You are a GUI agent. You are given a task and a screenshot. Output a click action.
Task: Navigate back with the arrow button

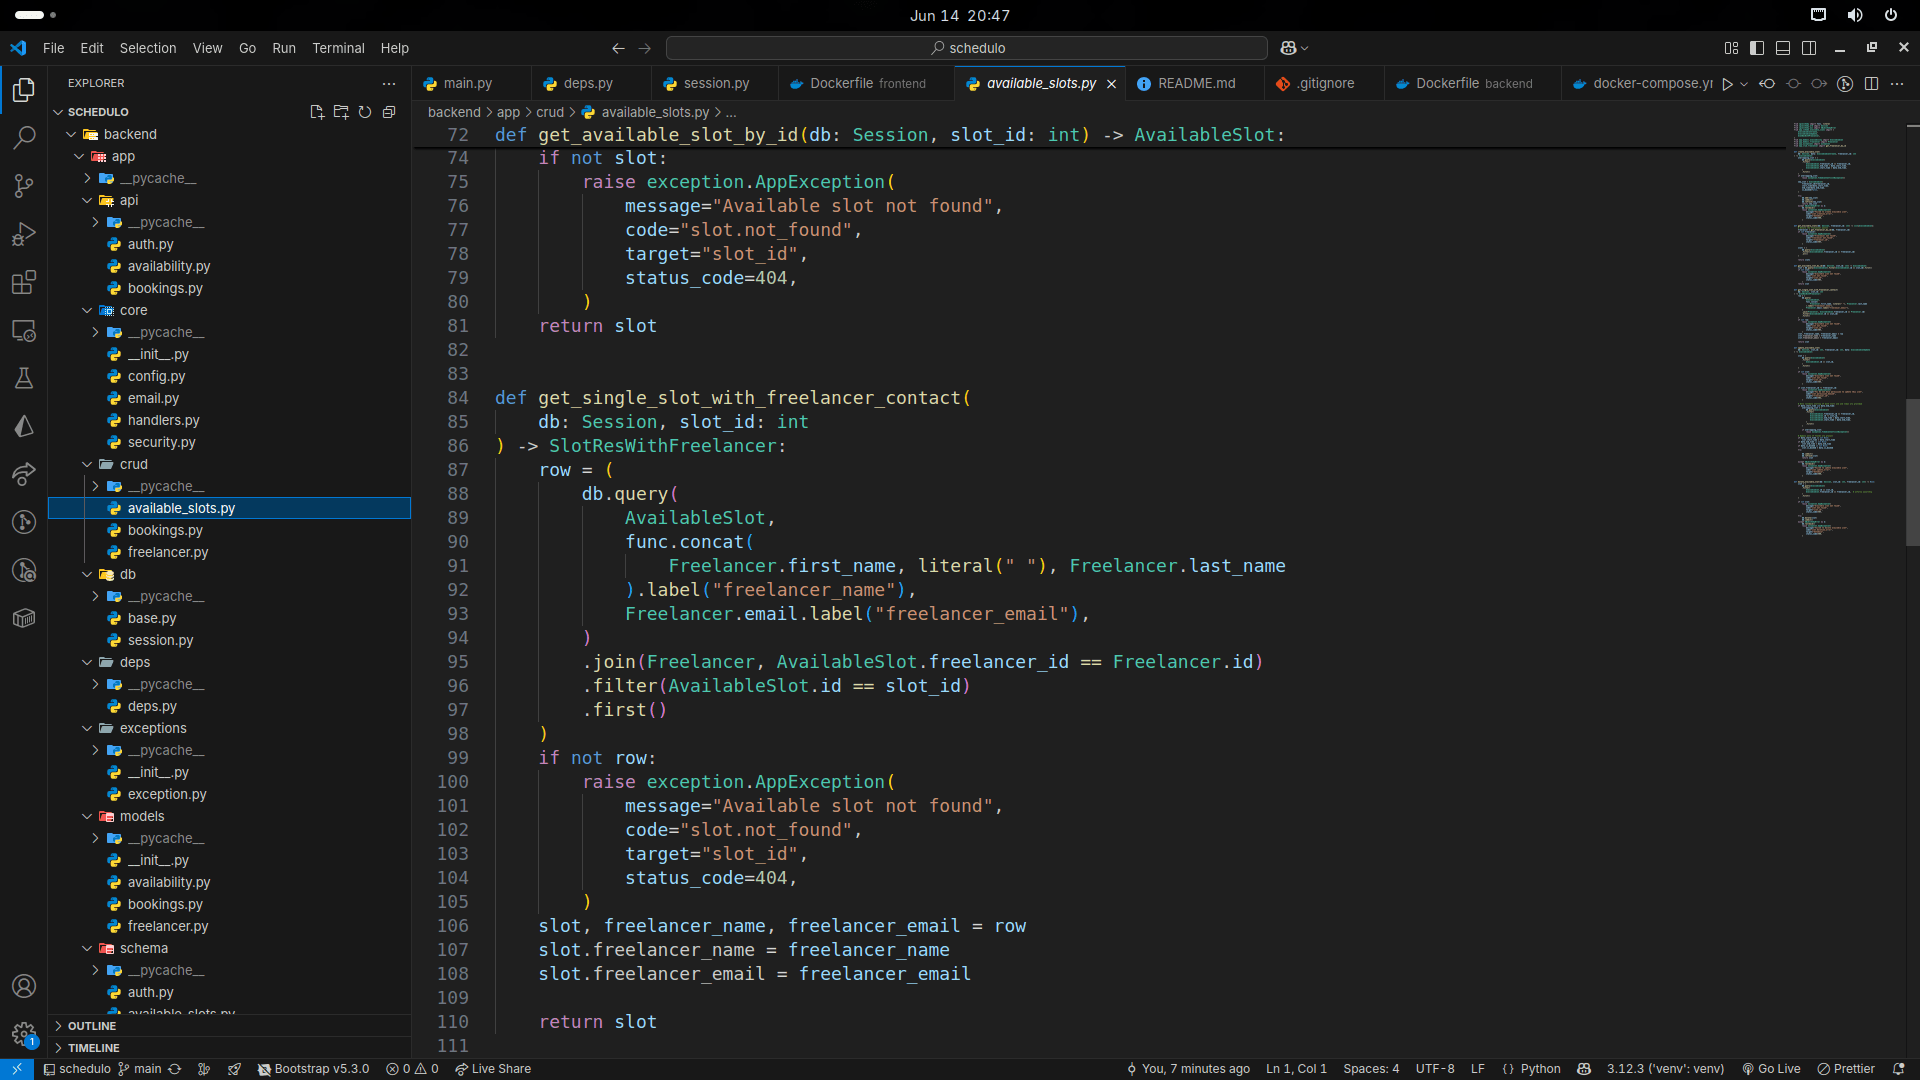pyautogui.click(x=618, y=48)
